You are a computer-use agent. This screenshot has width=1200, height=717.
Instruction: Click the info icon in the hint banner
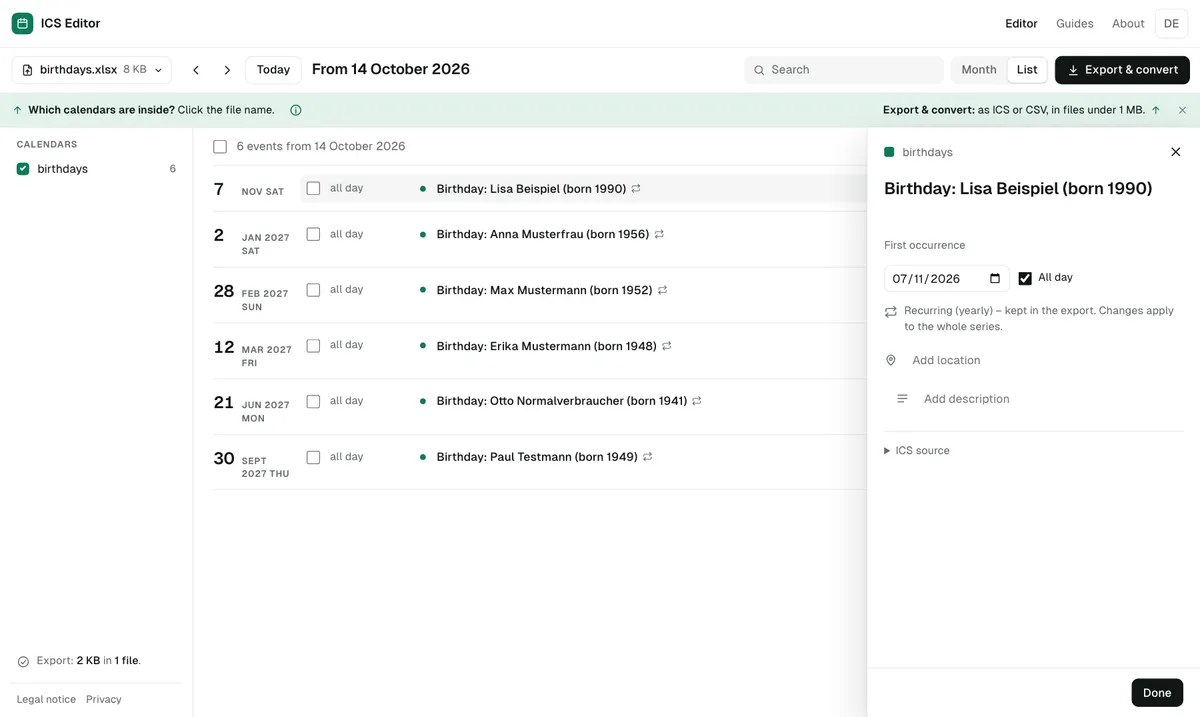[x=296, y=110]
